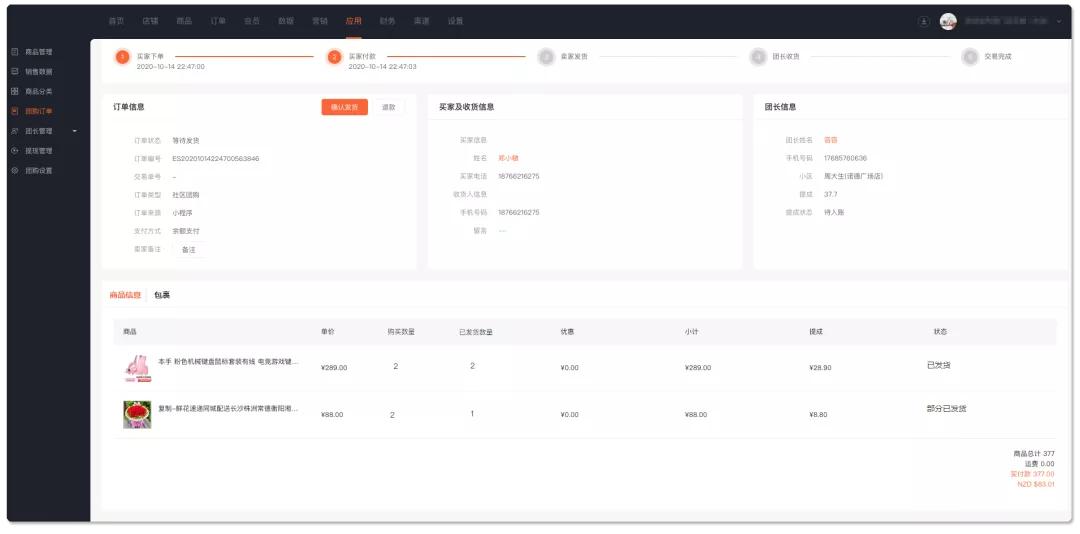Go to 提现管理 in sidebar

coord(39,150)
